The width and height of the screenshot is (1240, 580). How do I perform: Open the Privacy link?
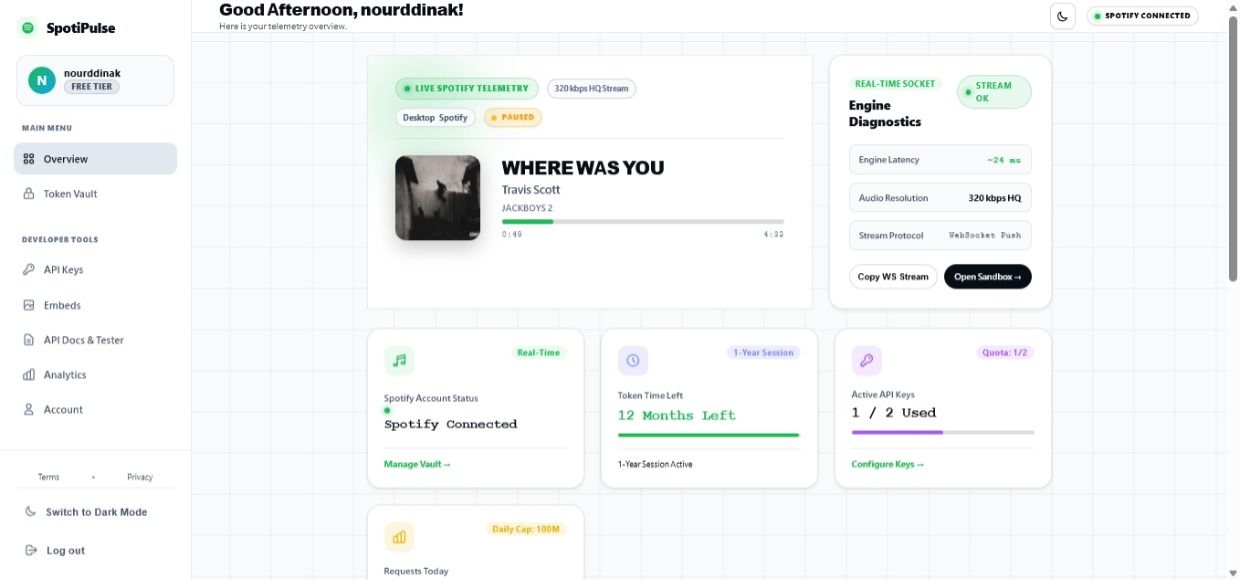140,477
